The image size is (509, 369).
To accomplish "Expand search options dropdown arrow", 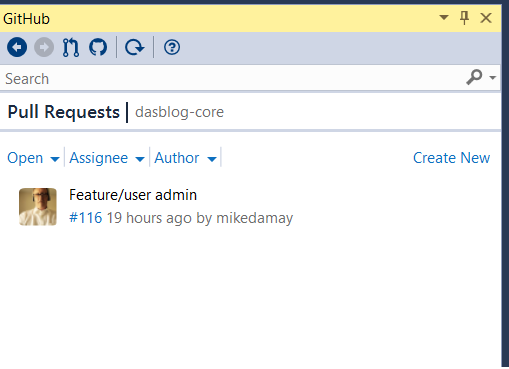I will (x=493, y=78).
